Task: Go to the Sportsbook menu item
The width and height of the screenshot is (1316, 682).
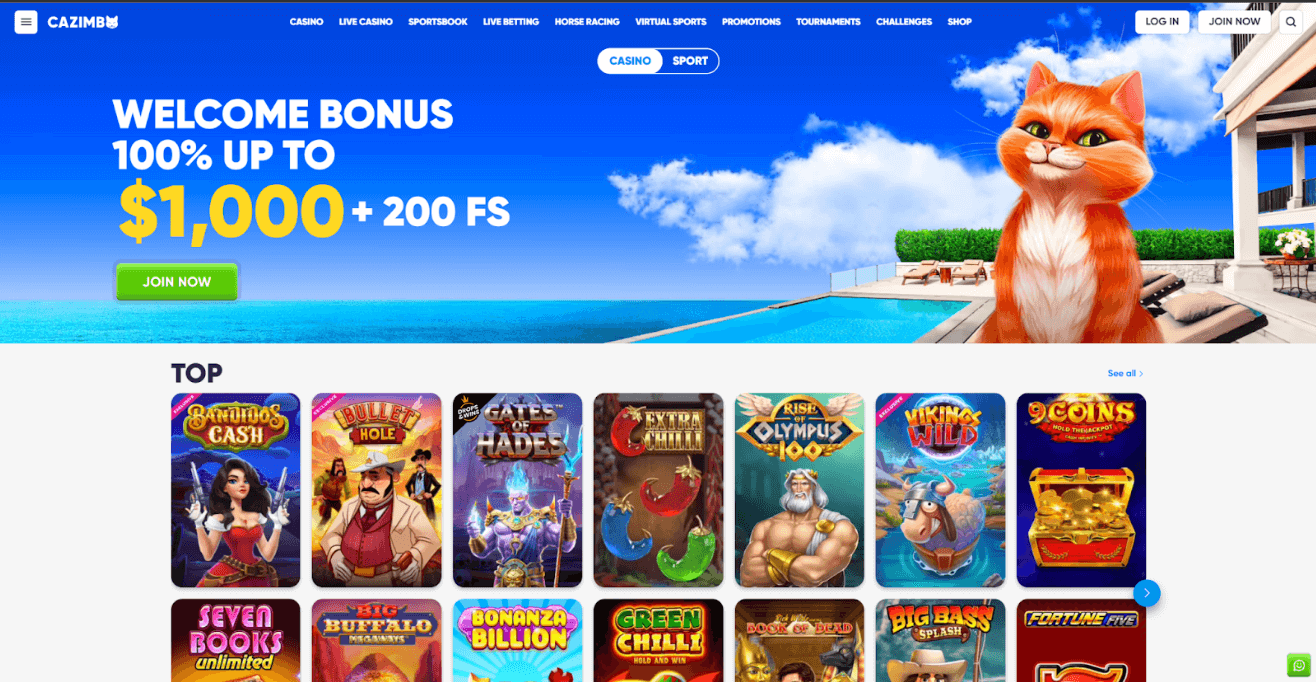Action: click(438, 22)
